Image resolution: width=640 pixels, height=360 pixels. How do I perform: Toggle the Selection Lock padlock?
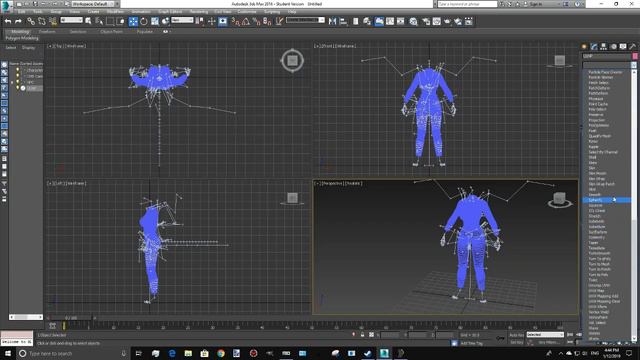coord(362,335)
